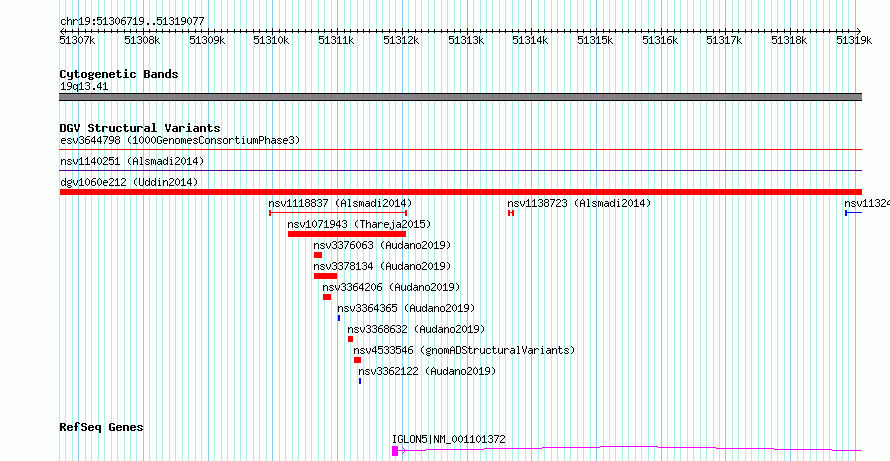The image size is (890, 461).
Task: Open the nsv3378134 (Audano2019) label
Action: pyautogui.click(x=382, y=266)
